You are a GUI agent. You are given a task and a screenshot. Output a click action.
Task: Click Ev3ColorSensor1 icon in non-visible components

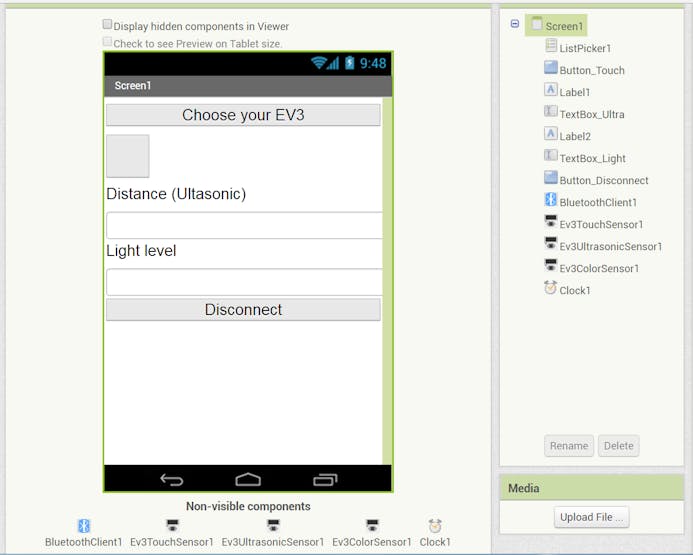(372, 525)
